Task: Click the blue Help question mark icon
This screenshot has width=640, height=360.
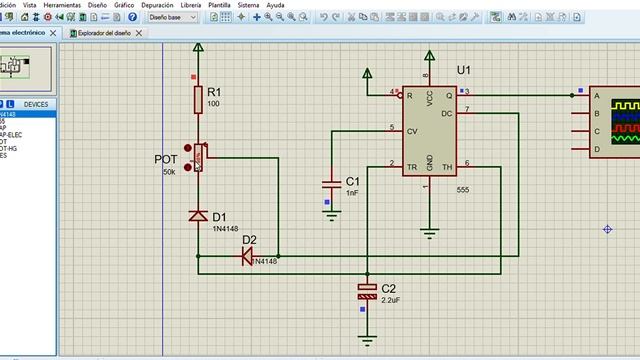Action: point(132,17)
